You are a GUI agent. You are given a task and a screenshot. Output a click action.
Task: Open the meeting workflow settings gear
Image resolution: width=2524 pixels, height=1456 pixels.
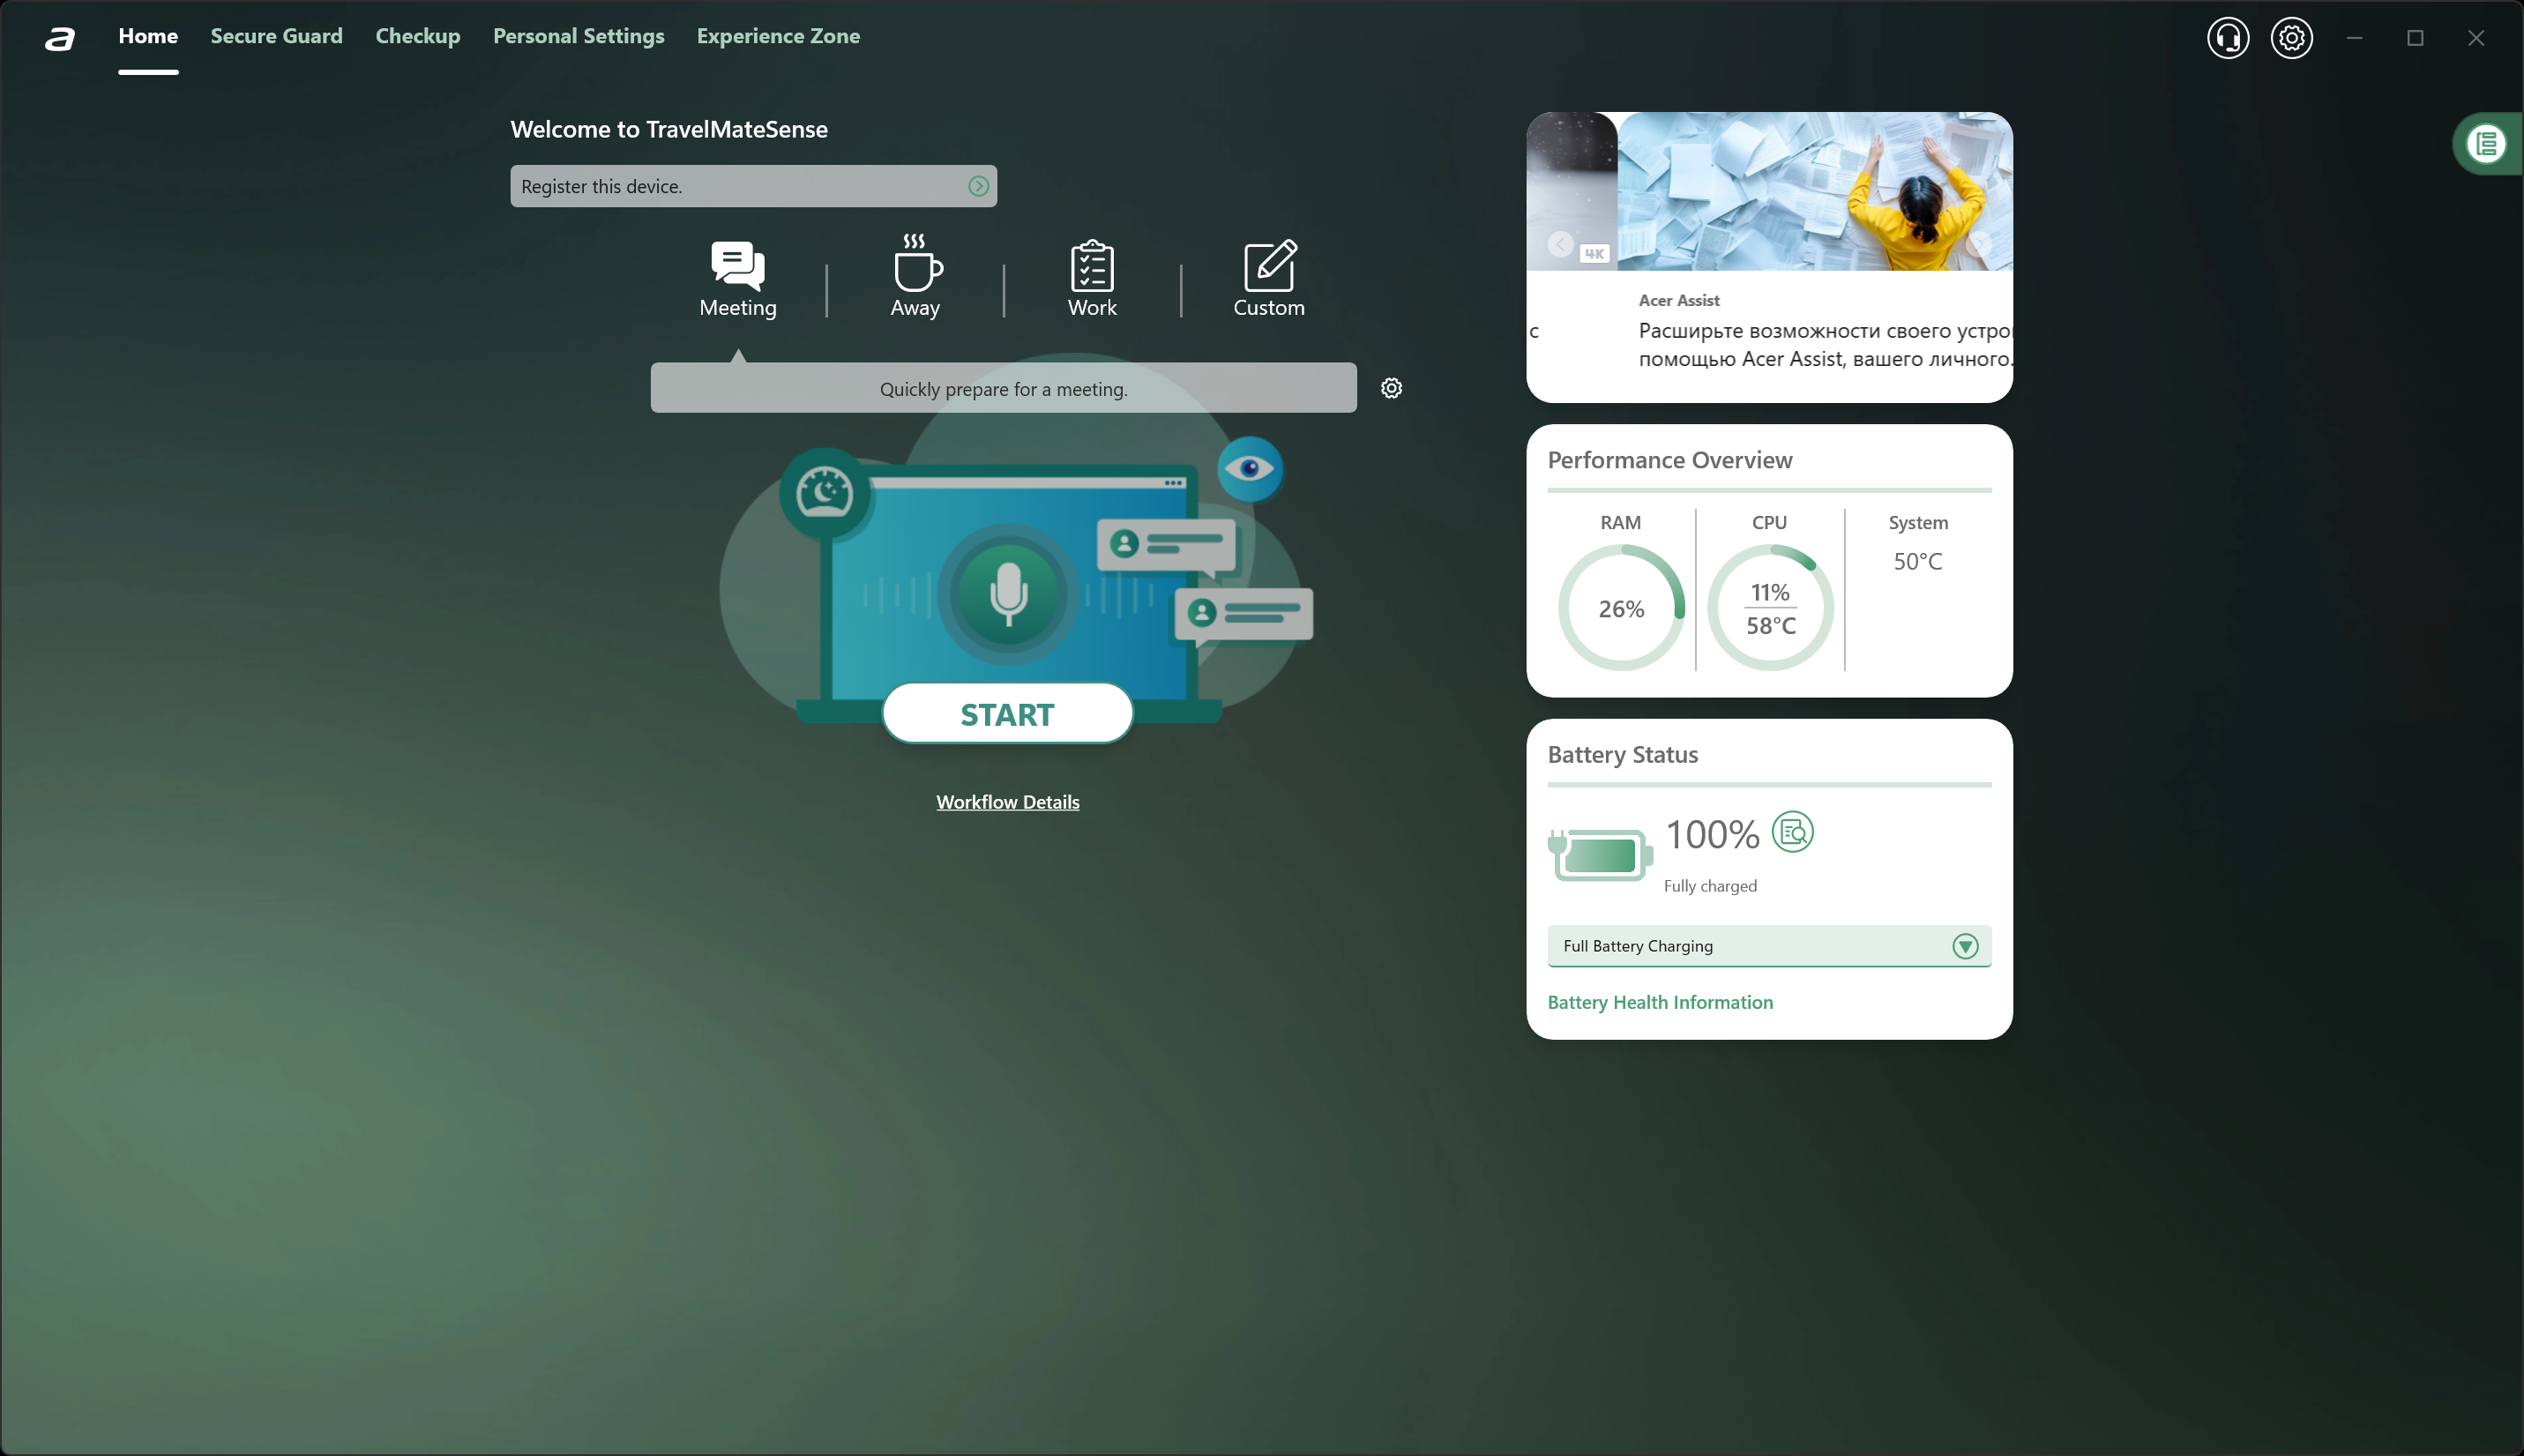(1391, 388)
